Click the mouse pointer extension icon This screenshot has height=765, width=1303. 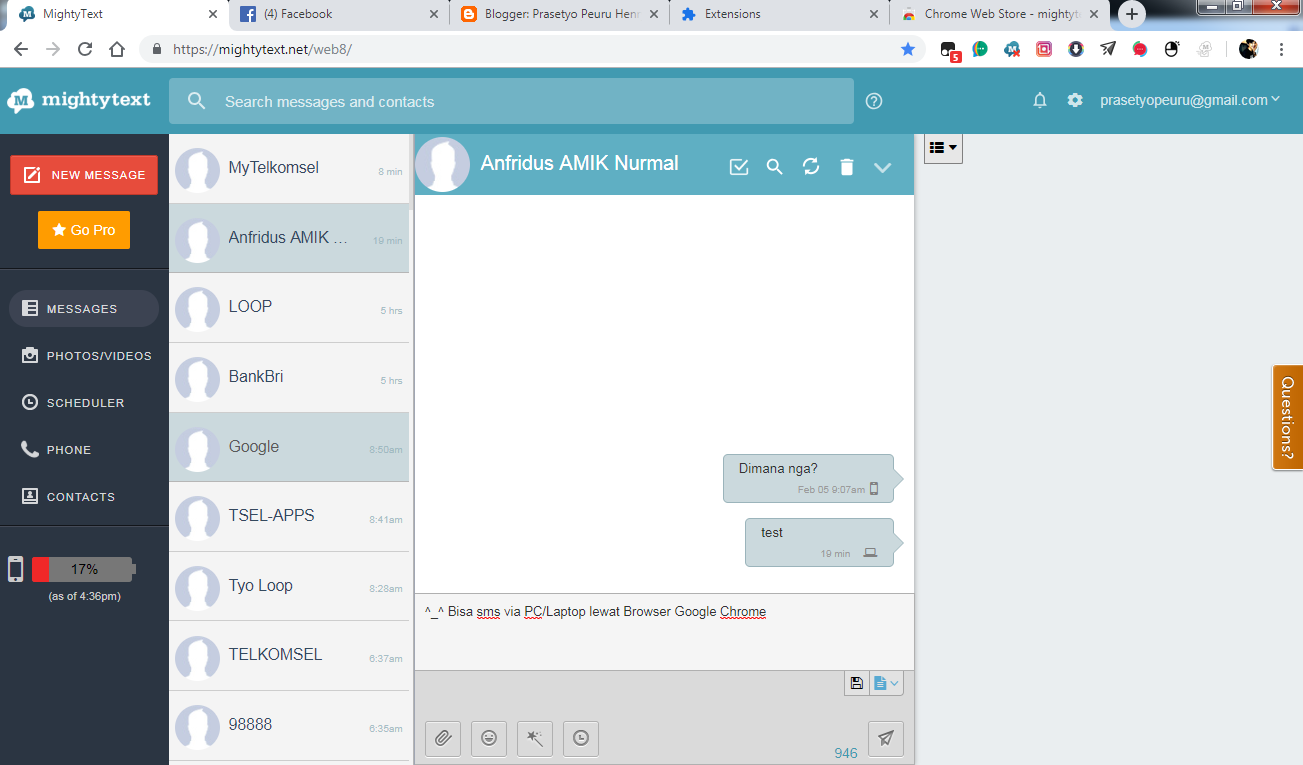pos(1172,49)
